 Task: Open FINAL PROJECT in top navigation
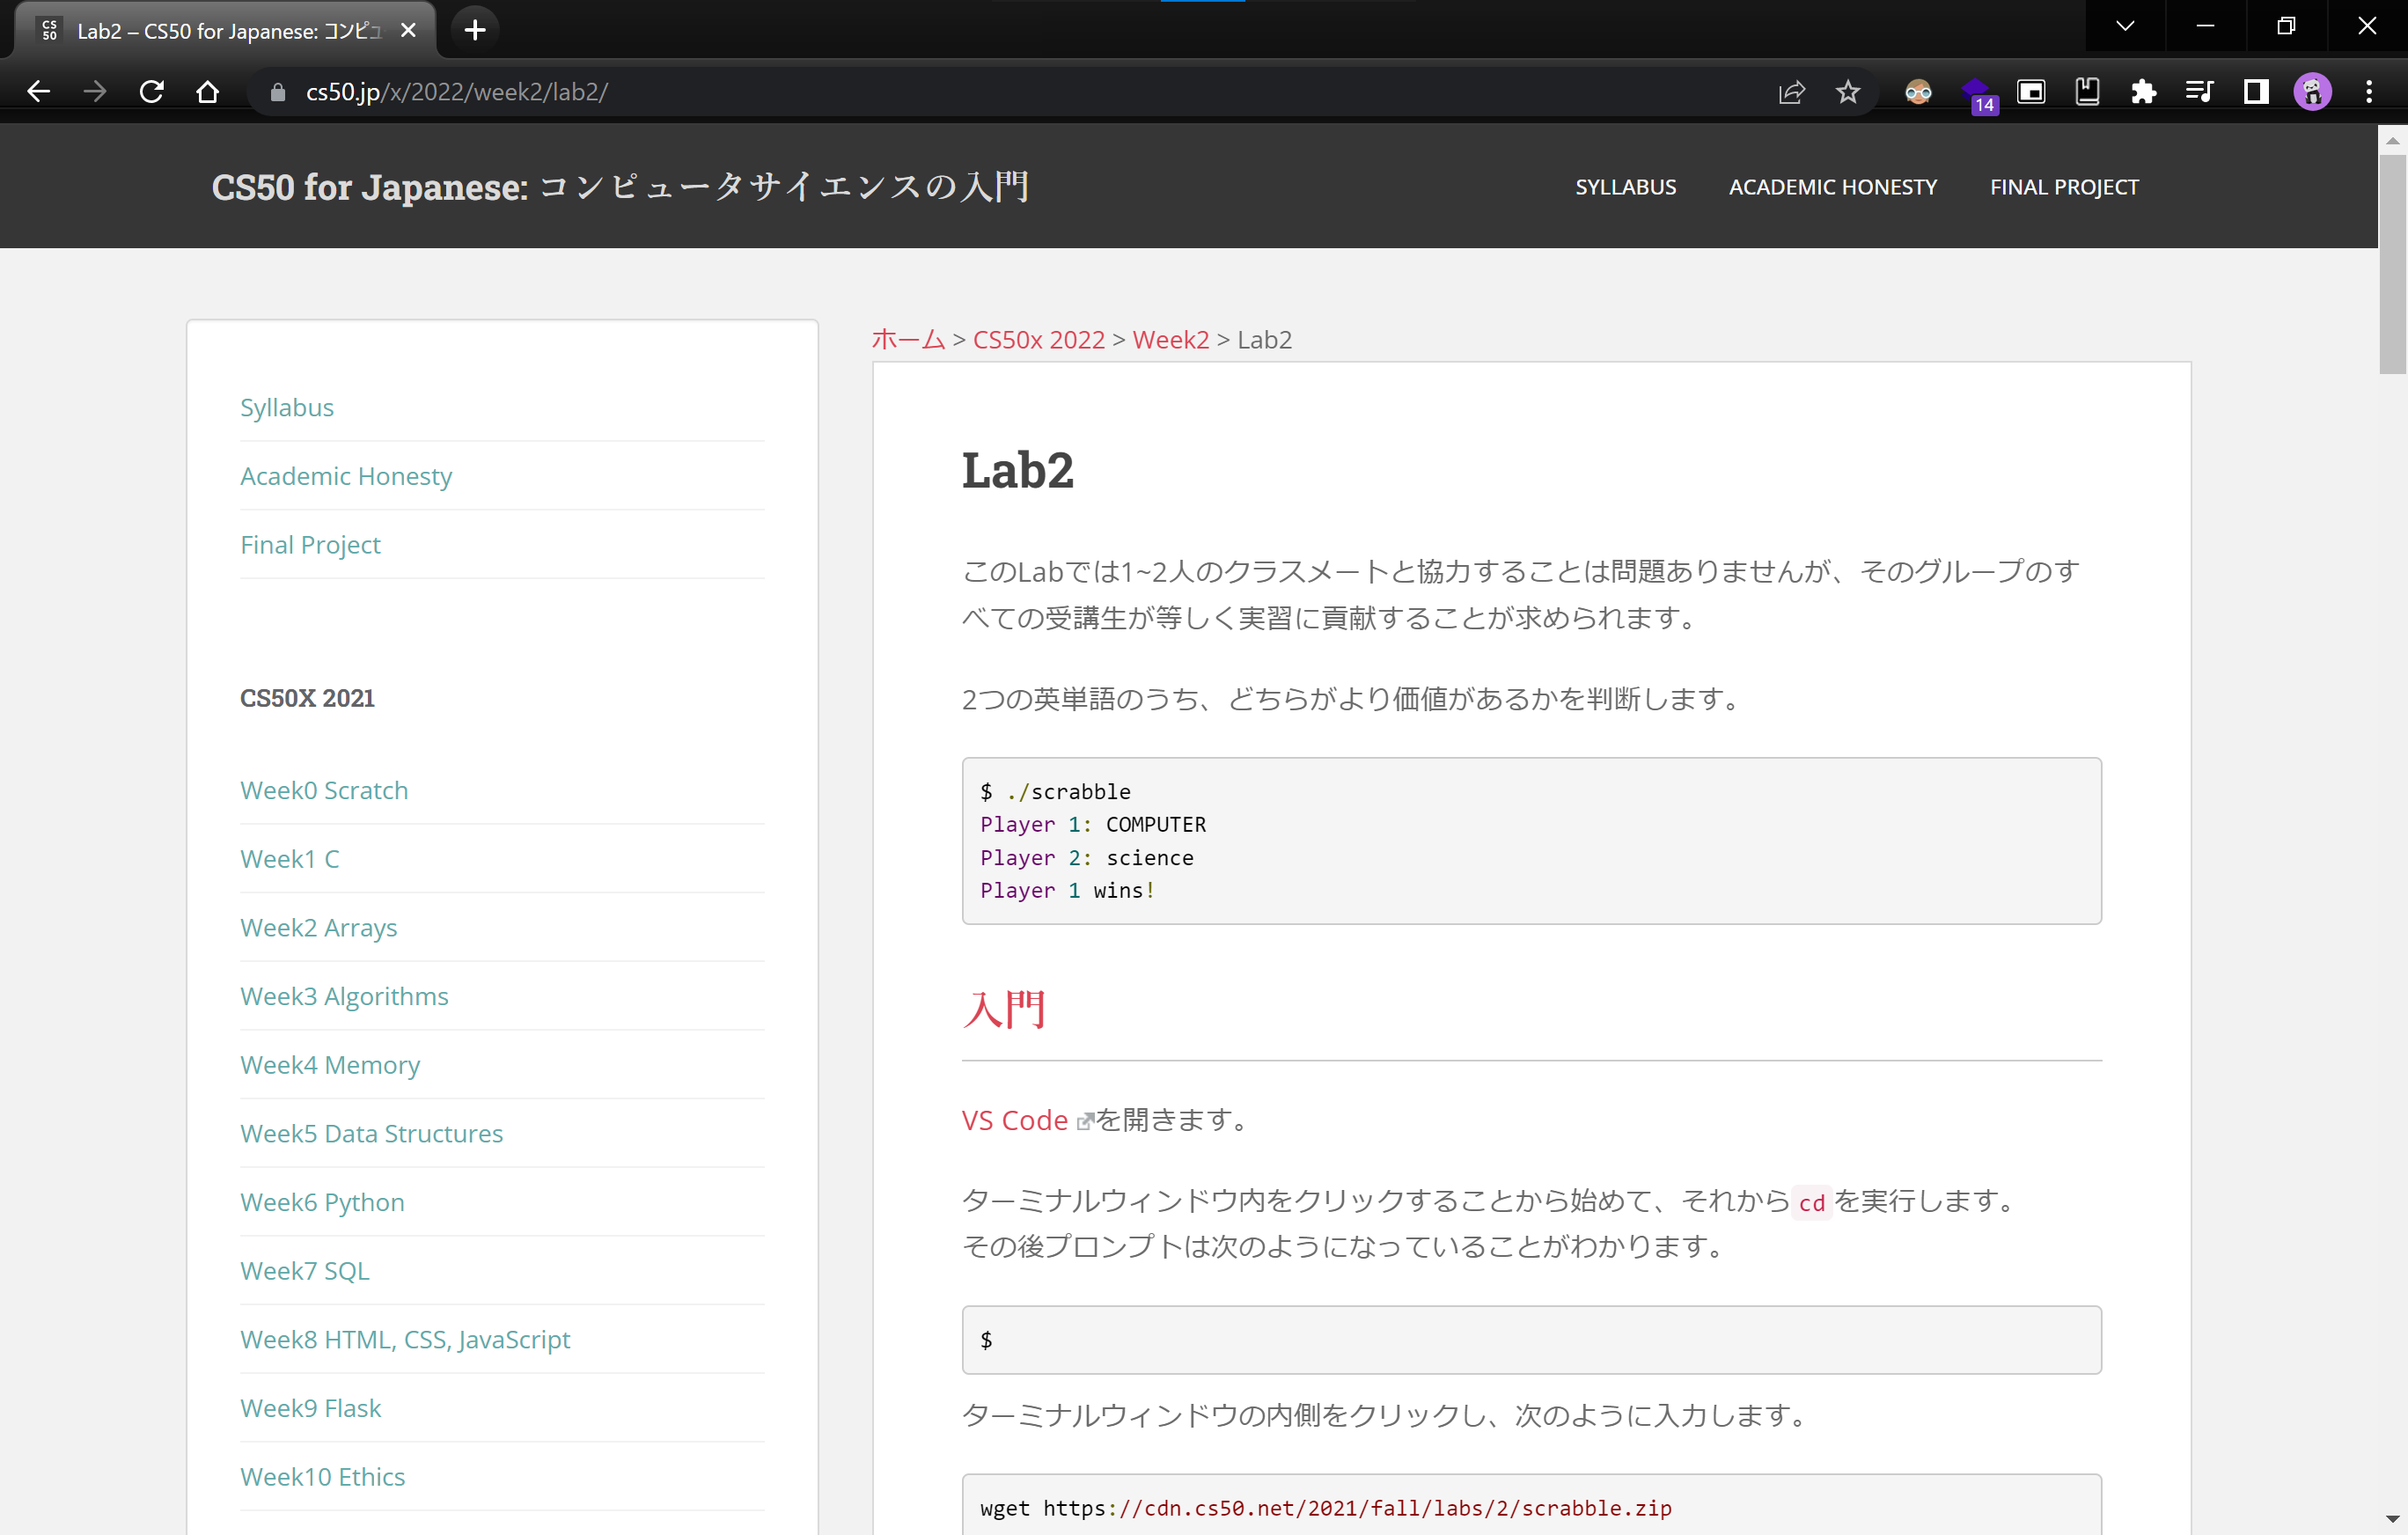(x=2063, y=187)
